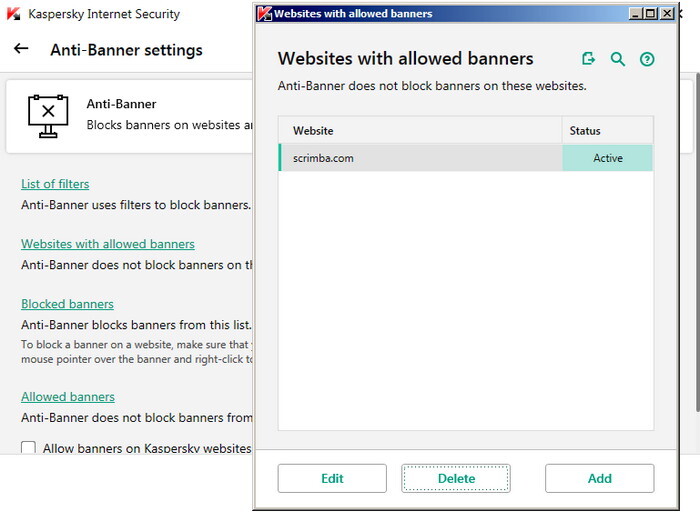This screenshot has height=512, width=700.
Task: Click the Kaspersky logo in main window title
Action: pos(13,14)
